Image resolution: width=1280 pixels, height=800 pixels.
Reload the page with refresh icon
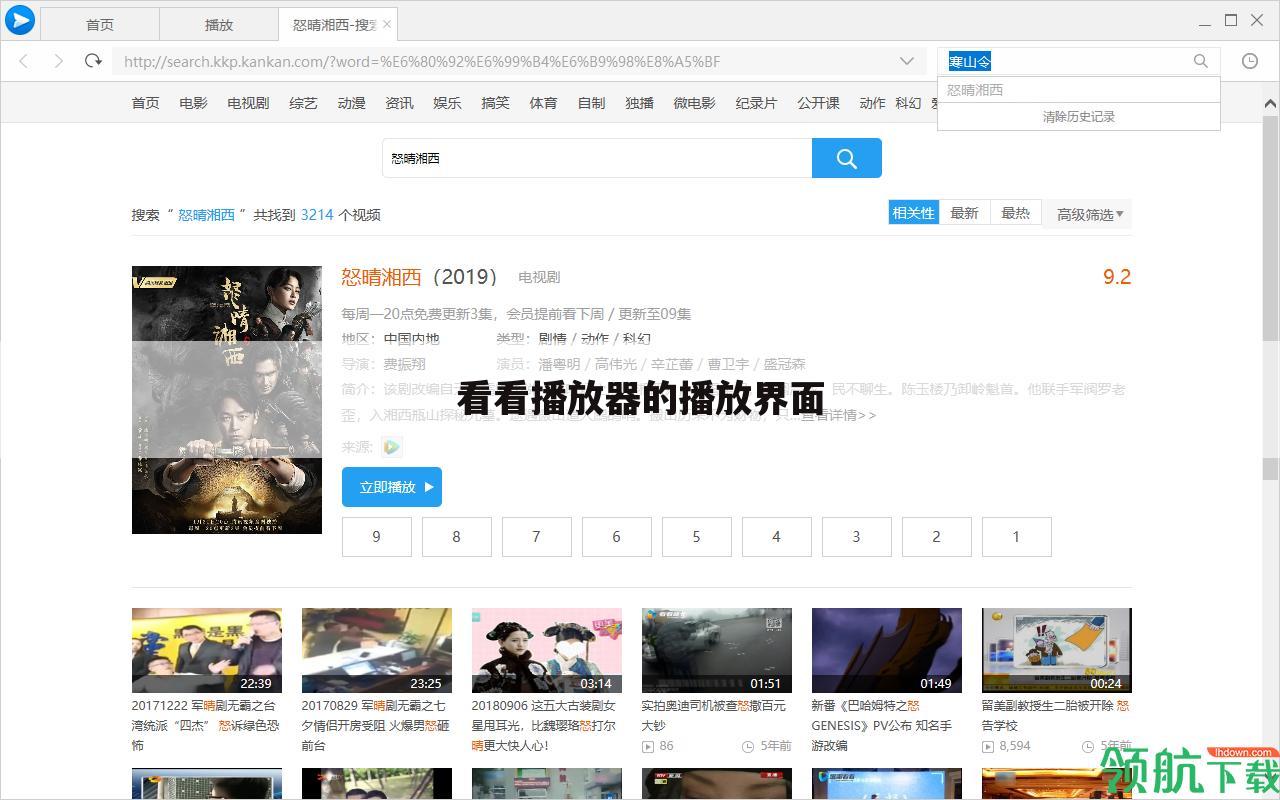(93, 61)
